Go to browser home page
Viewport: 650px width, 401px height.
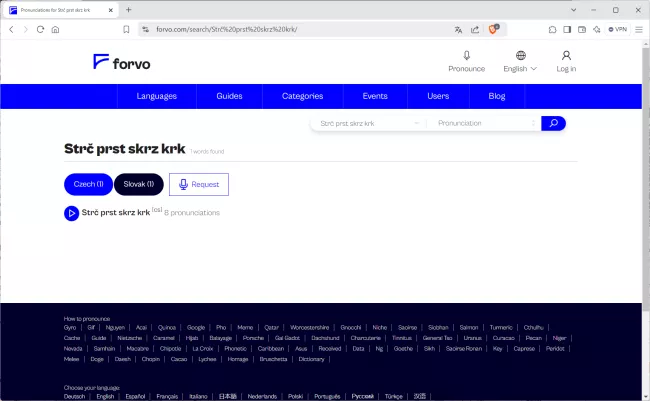pyautogui.click(x=55, y=29)
